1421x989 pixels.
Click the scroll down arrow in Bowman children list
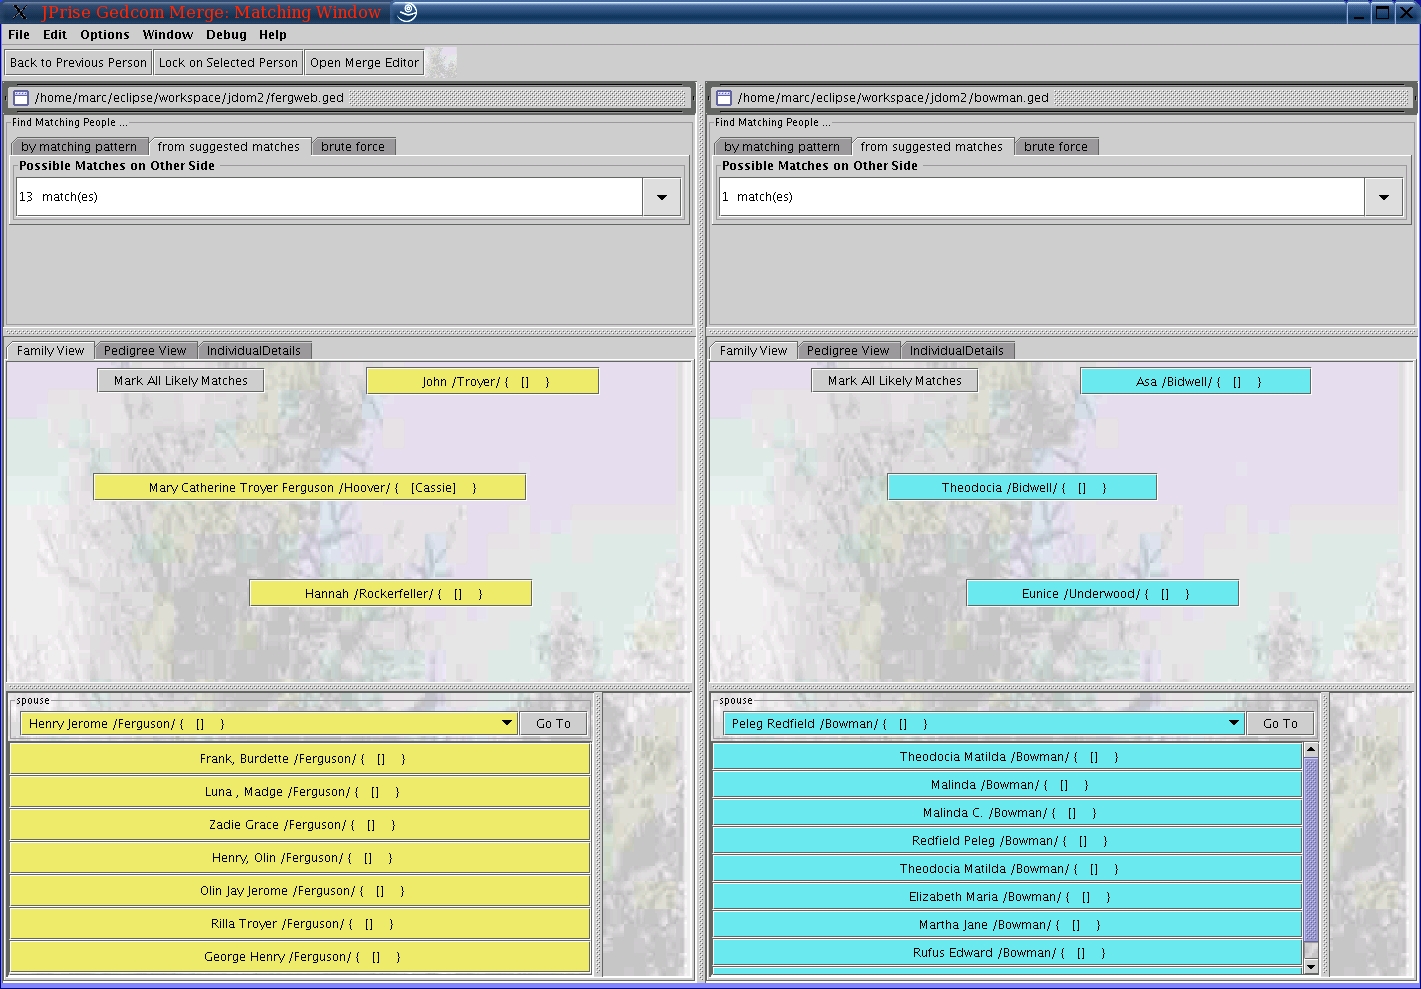[x=1310, y=967]
